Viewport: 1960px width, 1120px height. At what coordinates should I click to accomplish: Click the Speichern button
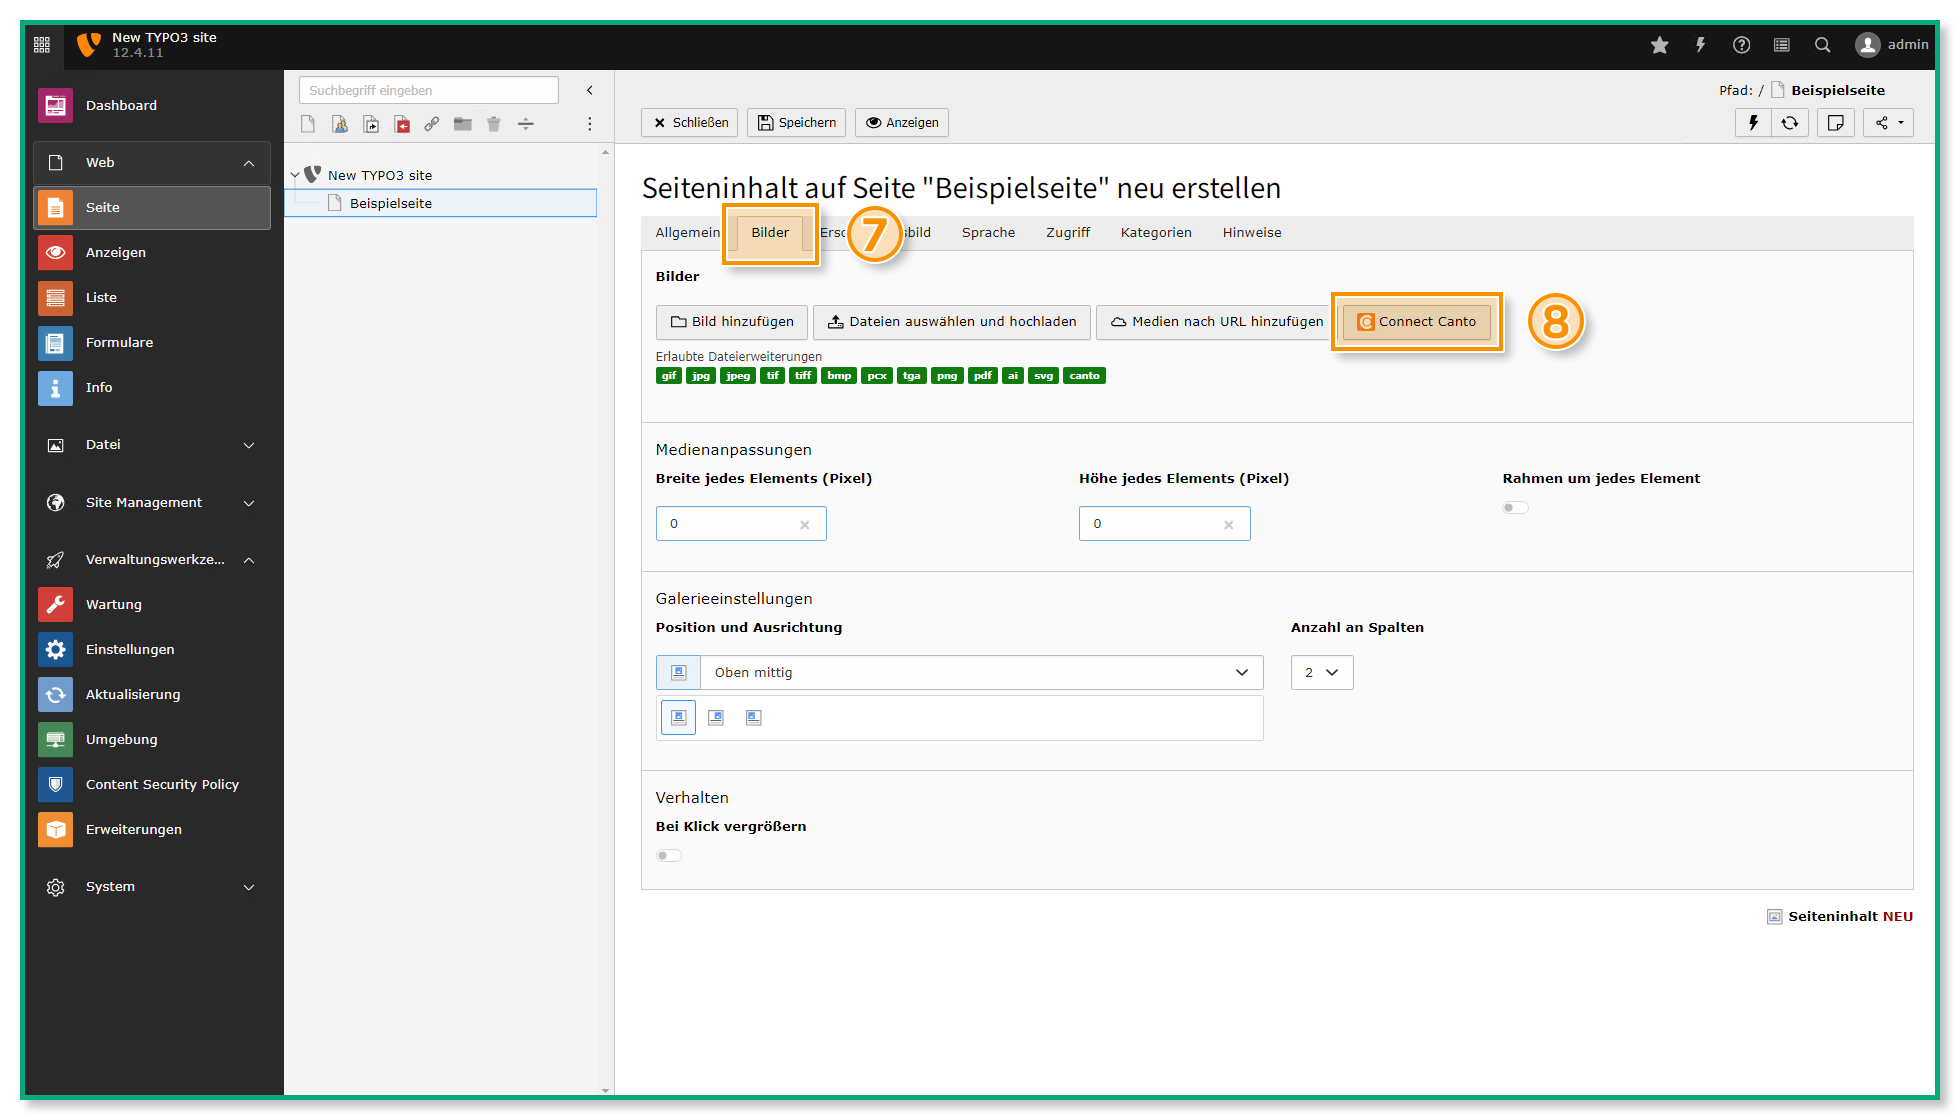[x=796, y=122]
